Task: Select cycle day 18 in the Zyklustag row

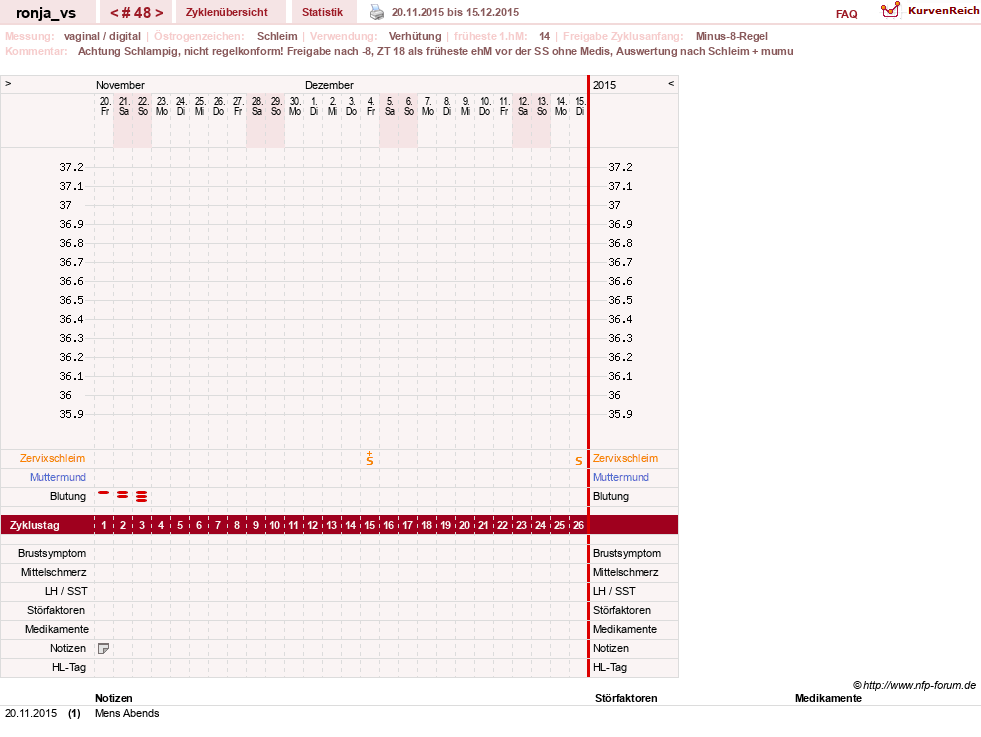Action: (427, 525)
